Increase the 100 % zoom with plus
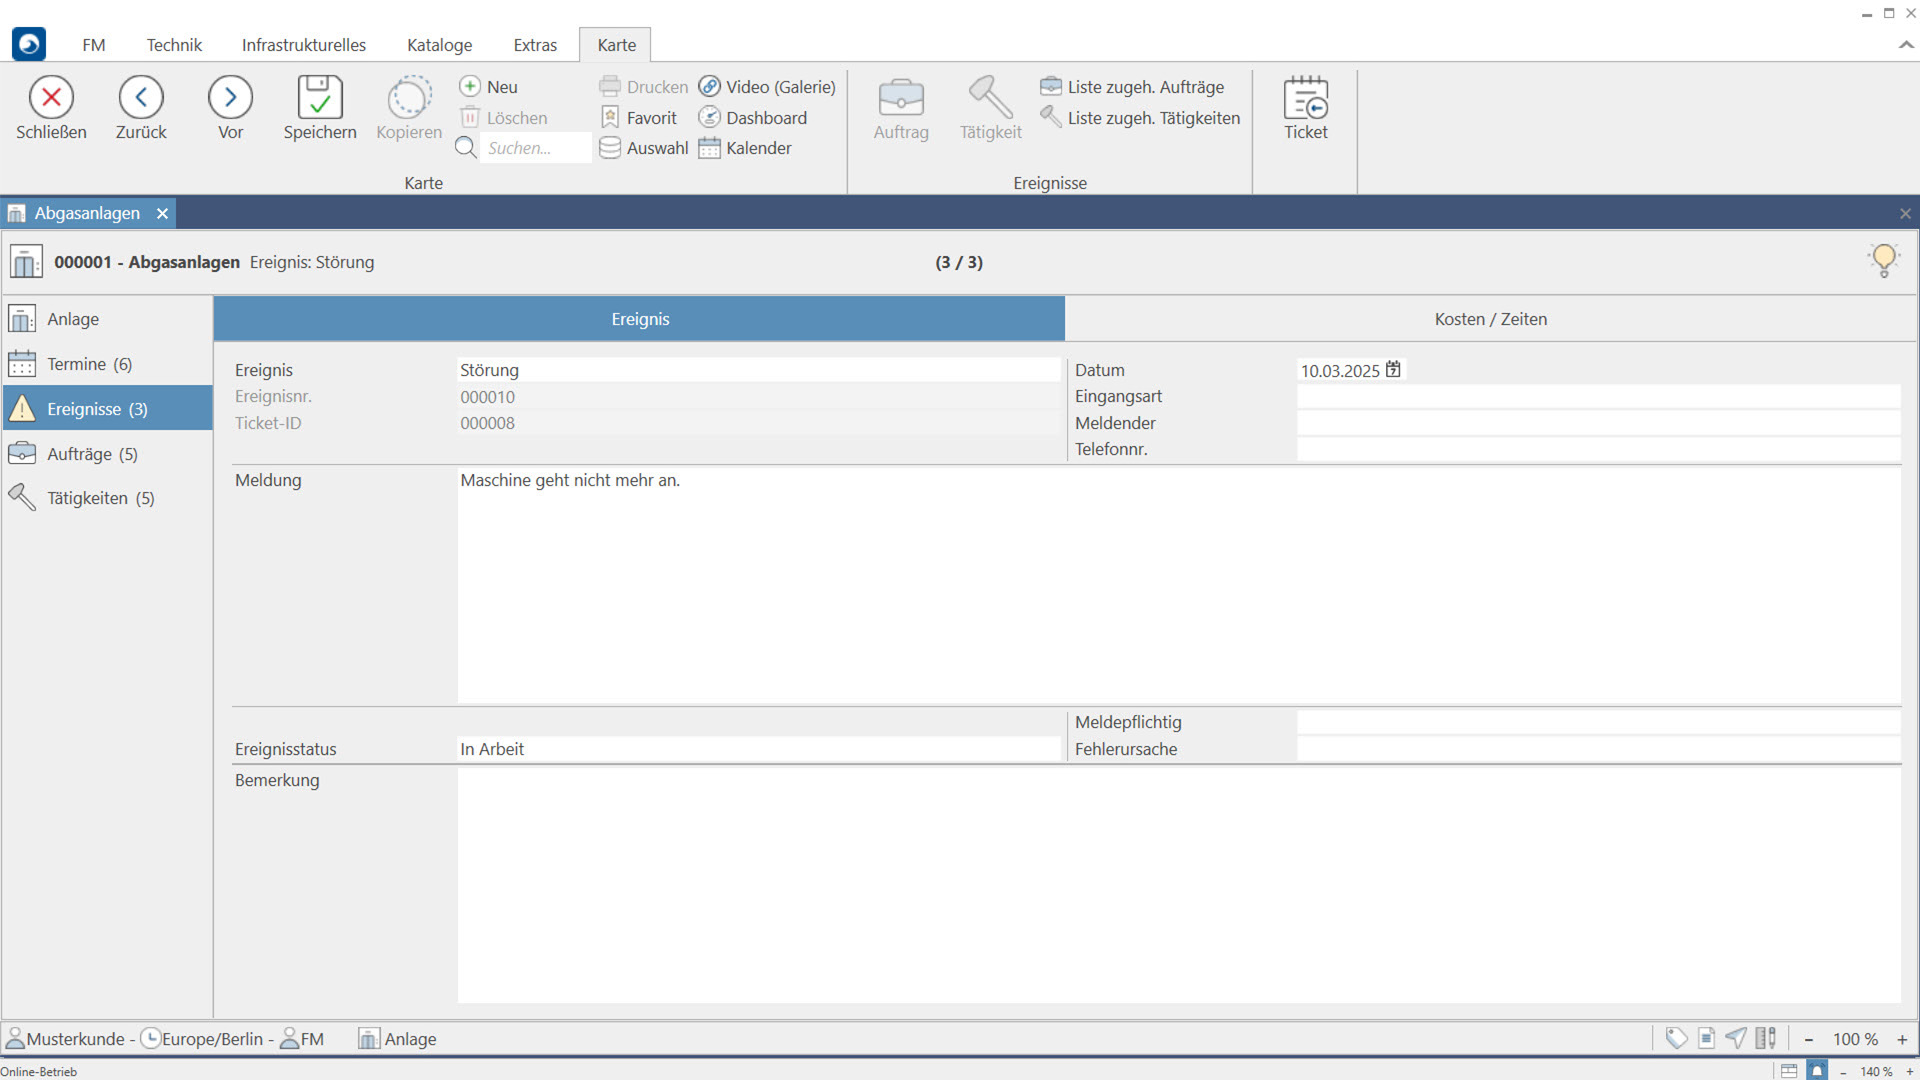This screenshot has width=1920, height=1080. pos(1902,1039)
